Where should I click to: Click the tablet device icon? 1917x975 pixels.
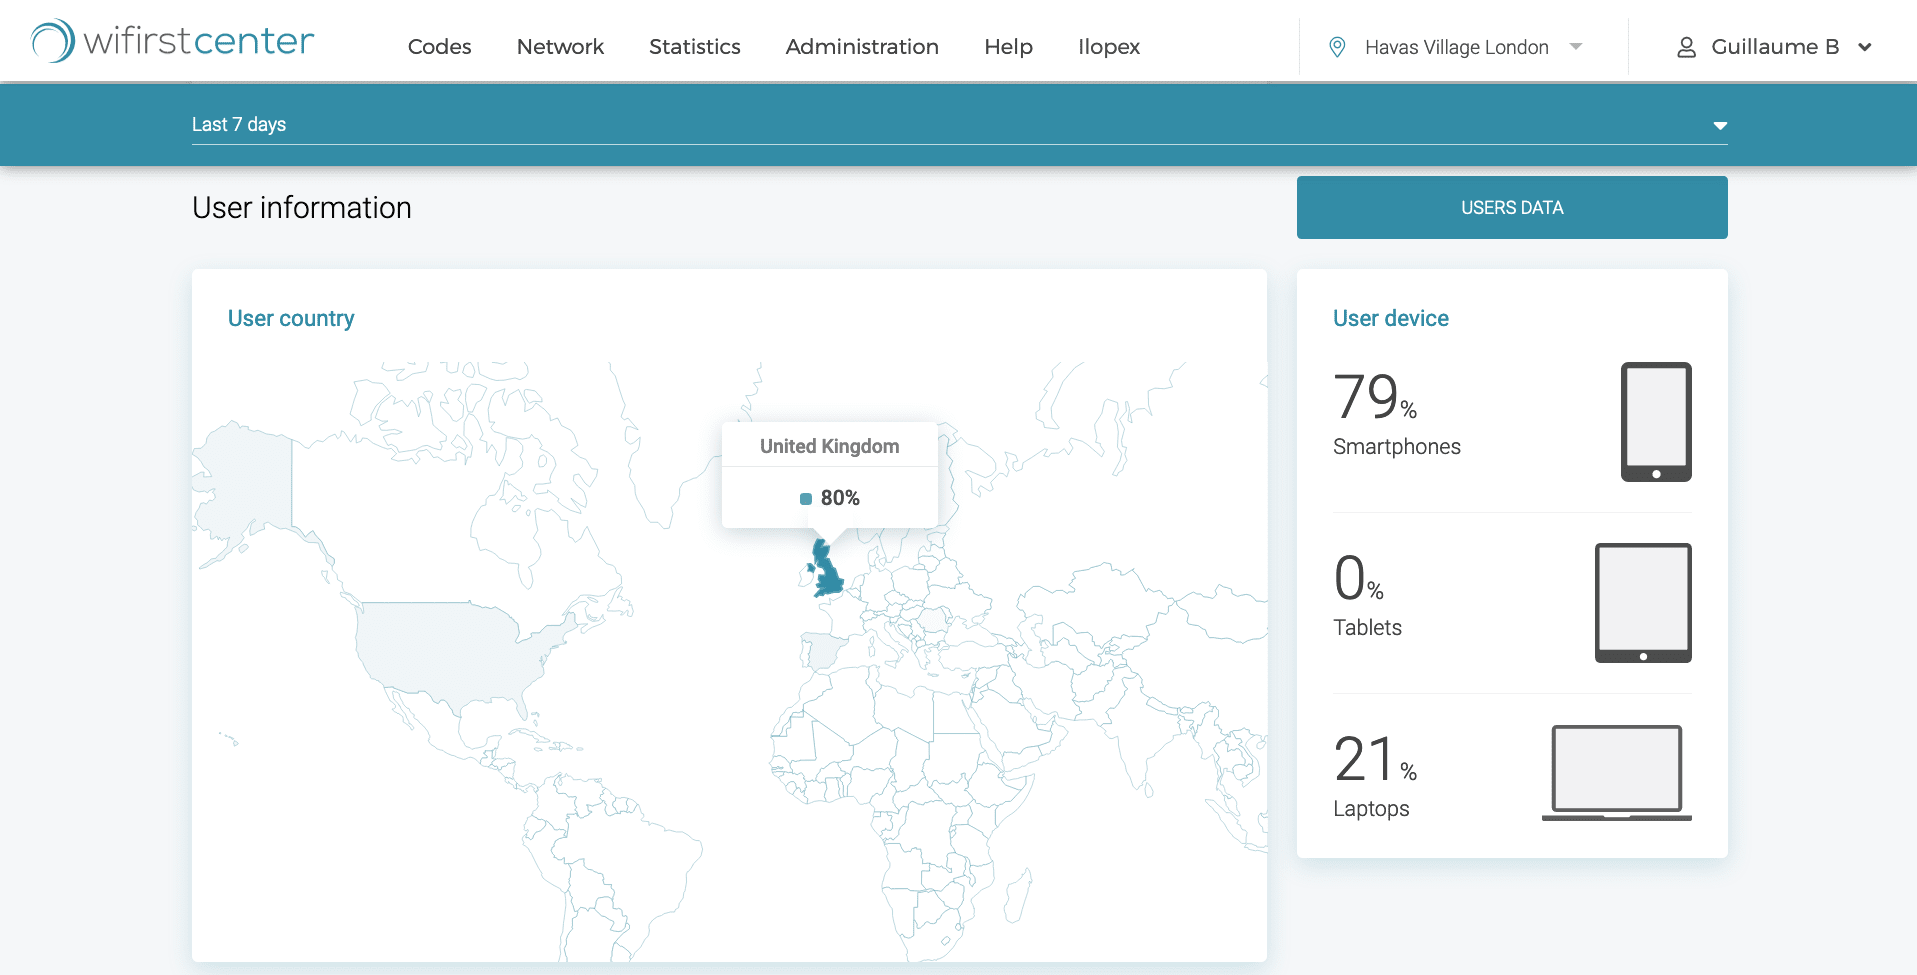click(x=1643, y=603)
